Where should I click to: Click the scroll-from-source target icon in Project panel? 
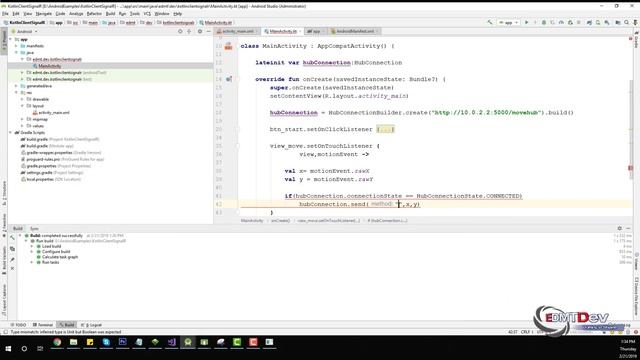tap(180, 31)
